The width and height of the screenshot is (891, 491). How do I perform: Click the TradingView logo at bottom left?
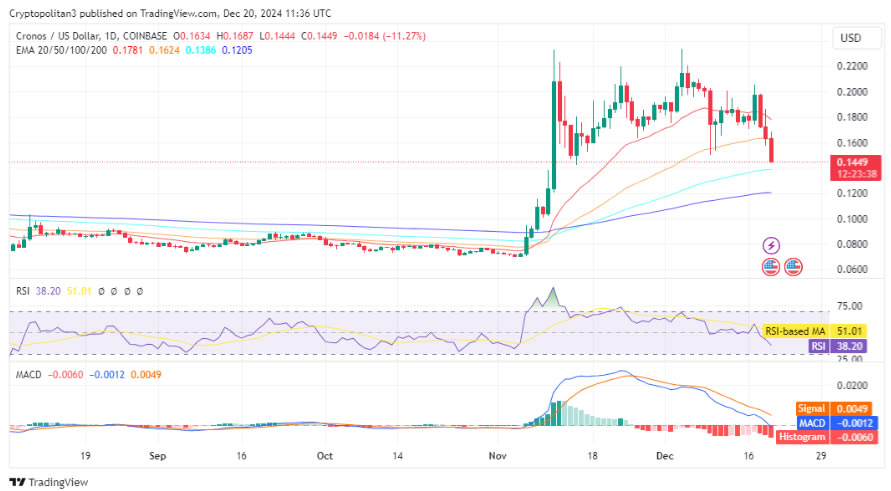[50, 481]
